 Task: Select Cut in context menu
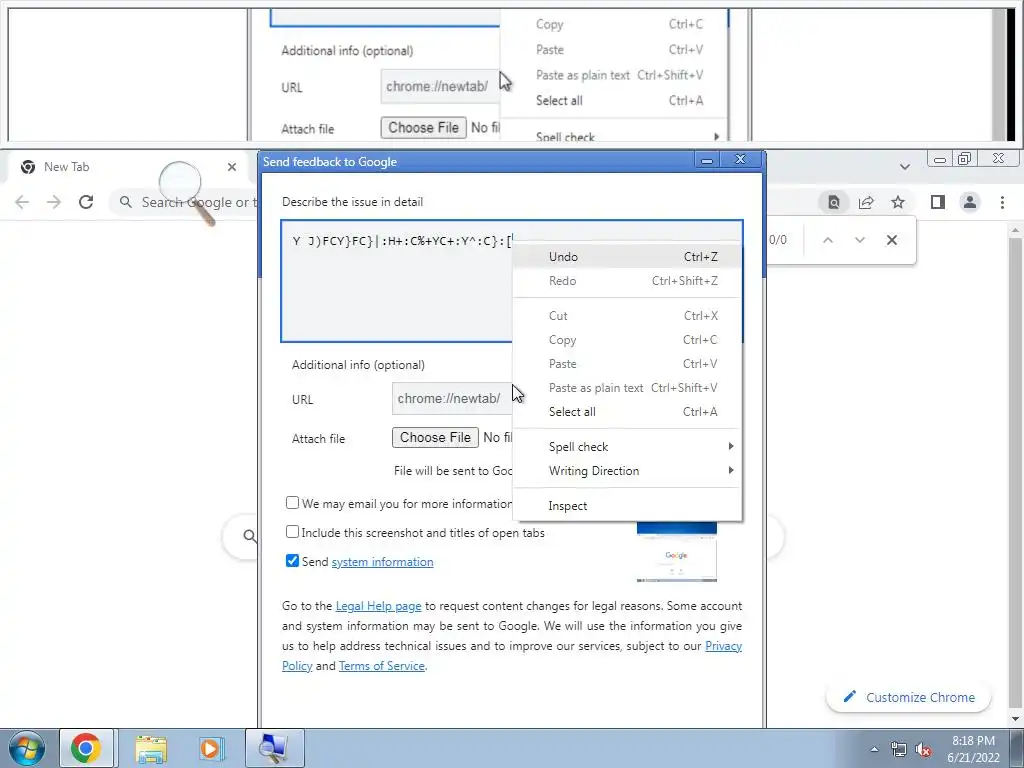[628, 316]
